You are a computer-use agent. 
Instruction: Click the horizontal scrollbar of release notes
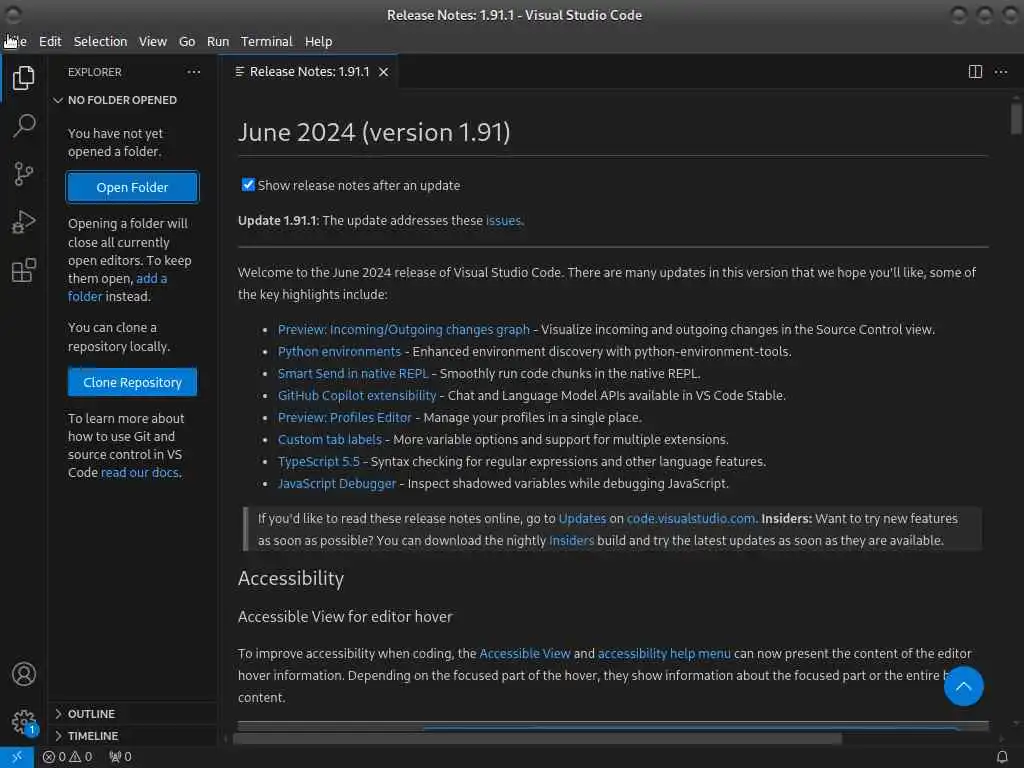[x=537, y=739]
